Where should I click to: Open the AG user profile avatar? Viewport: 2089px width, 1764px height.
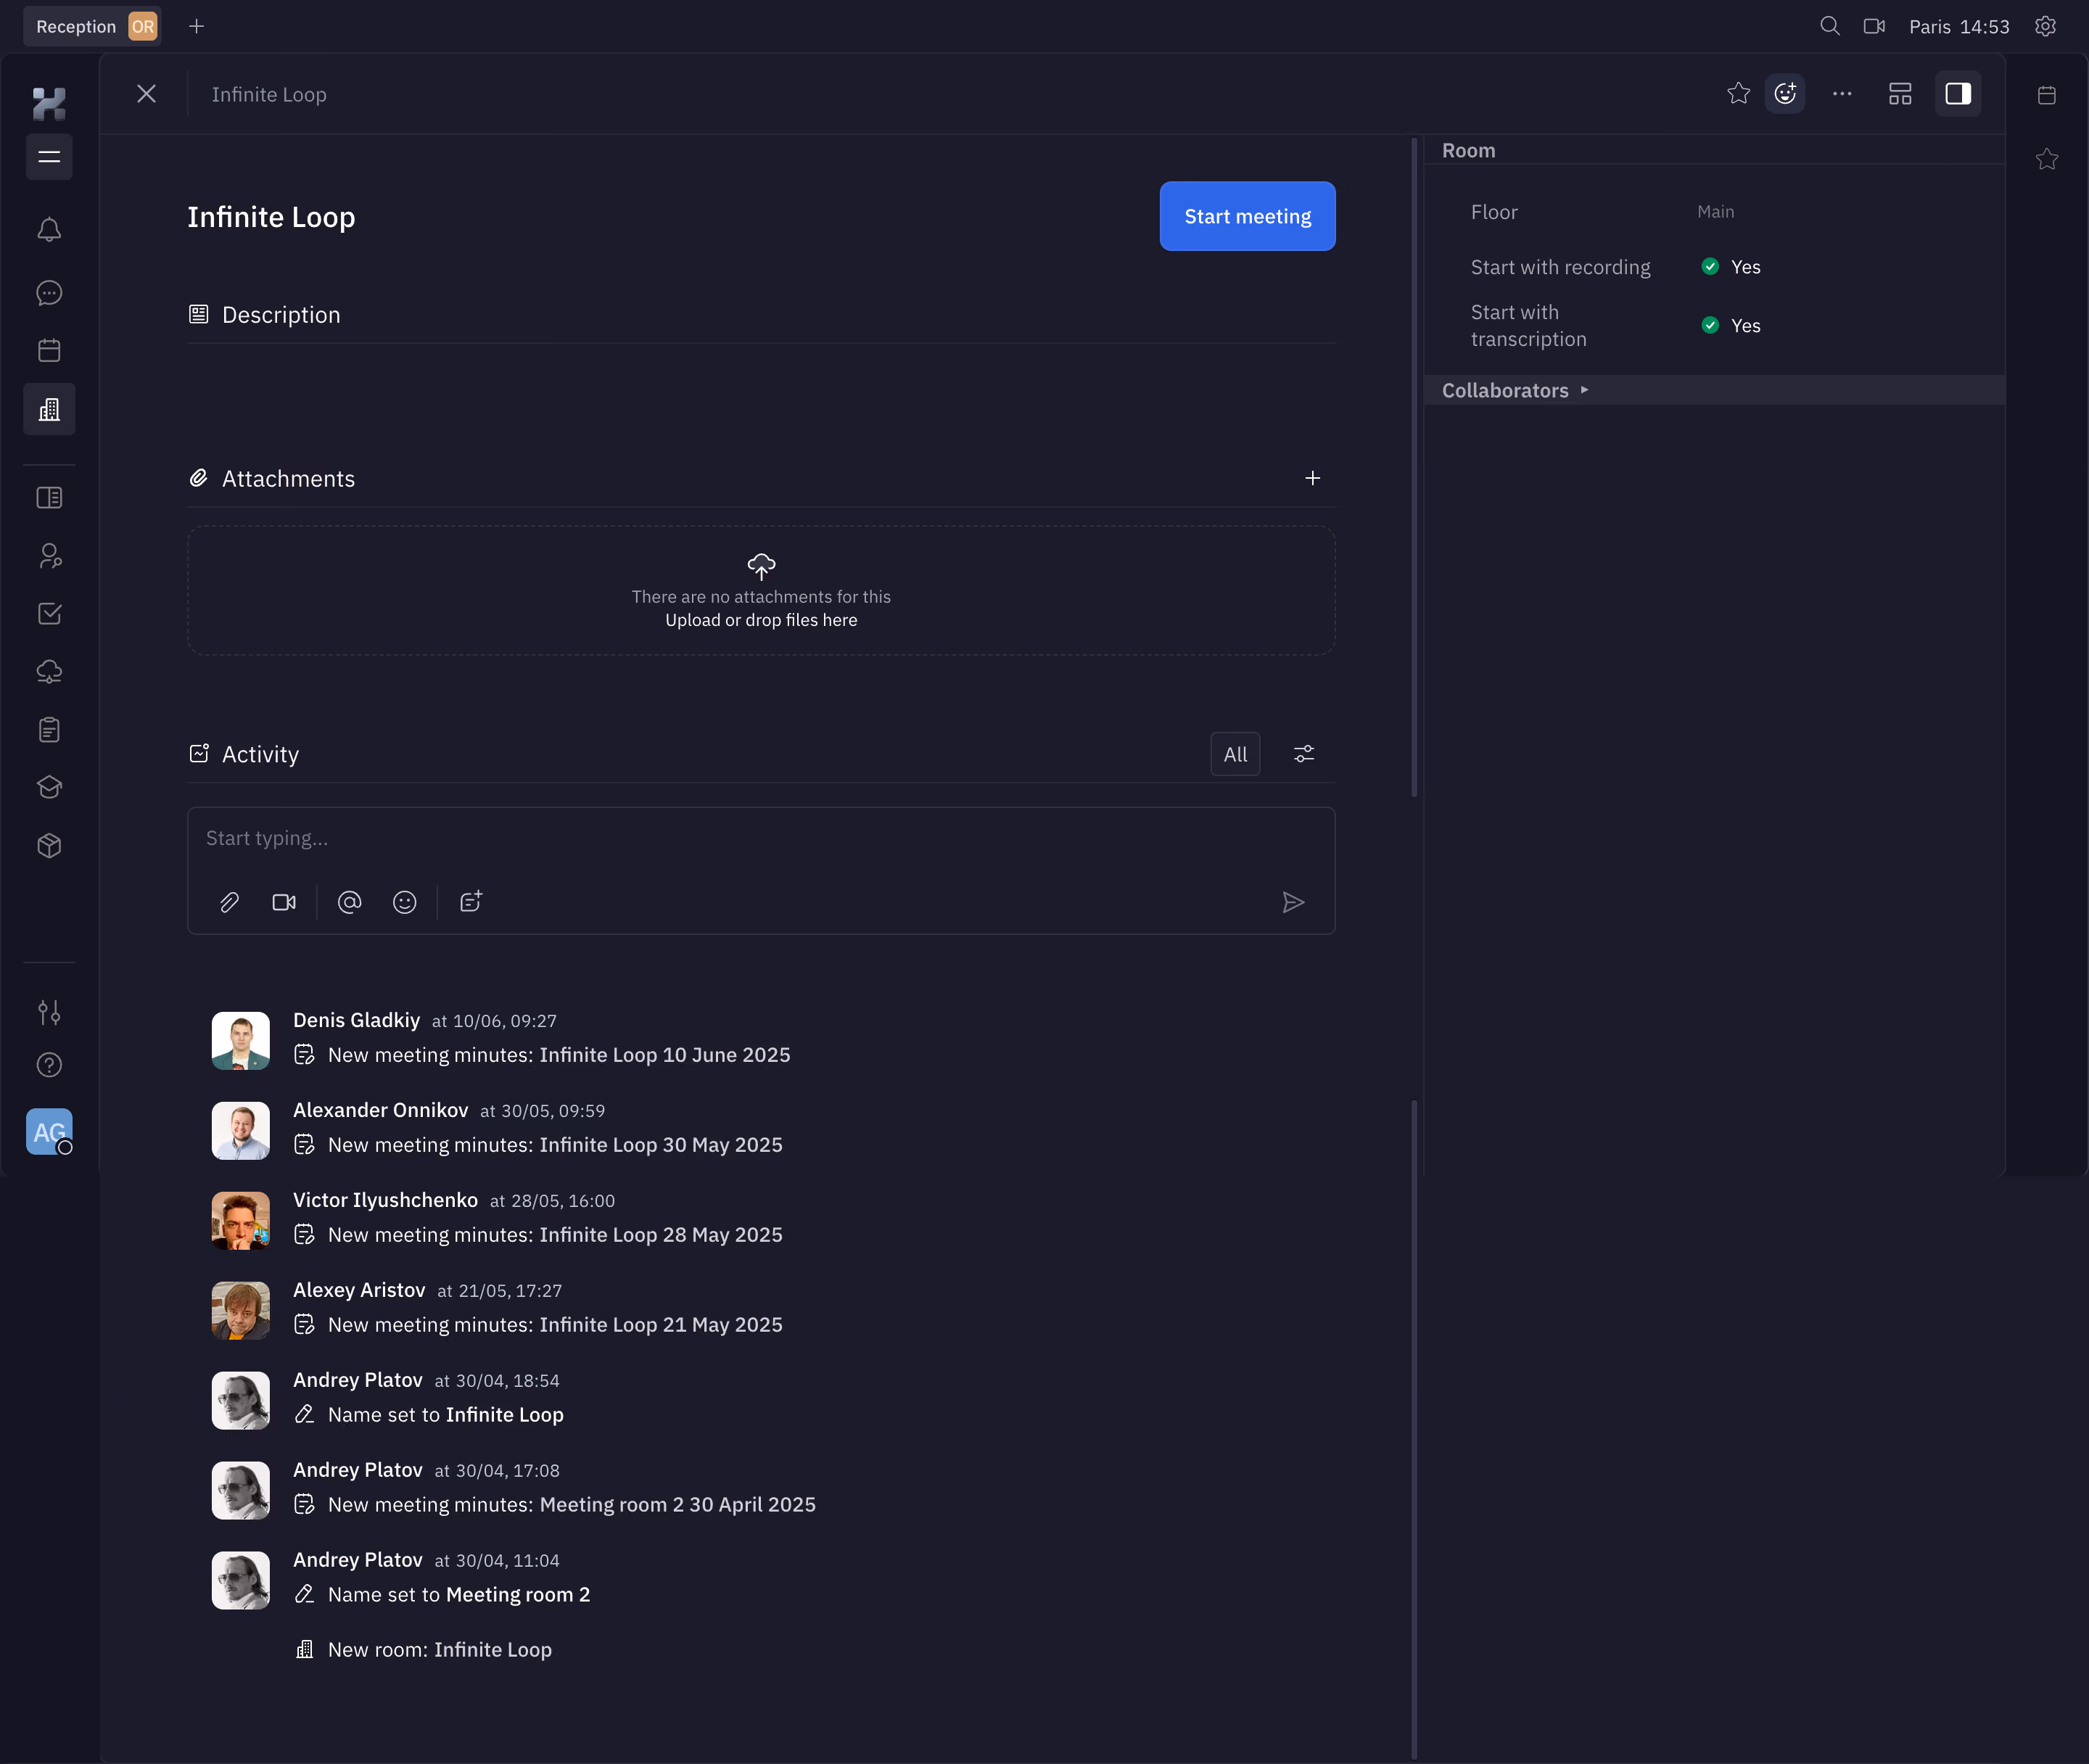tap(49, 1132)
